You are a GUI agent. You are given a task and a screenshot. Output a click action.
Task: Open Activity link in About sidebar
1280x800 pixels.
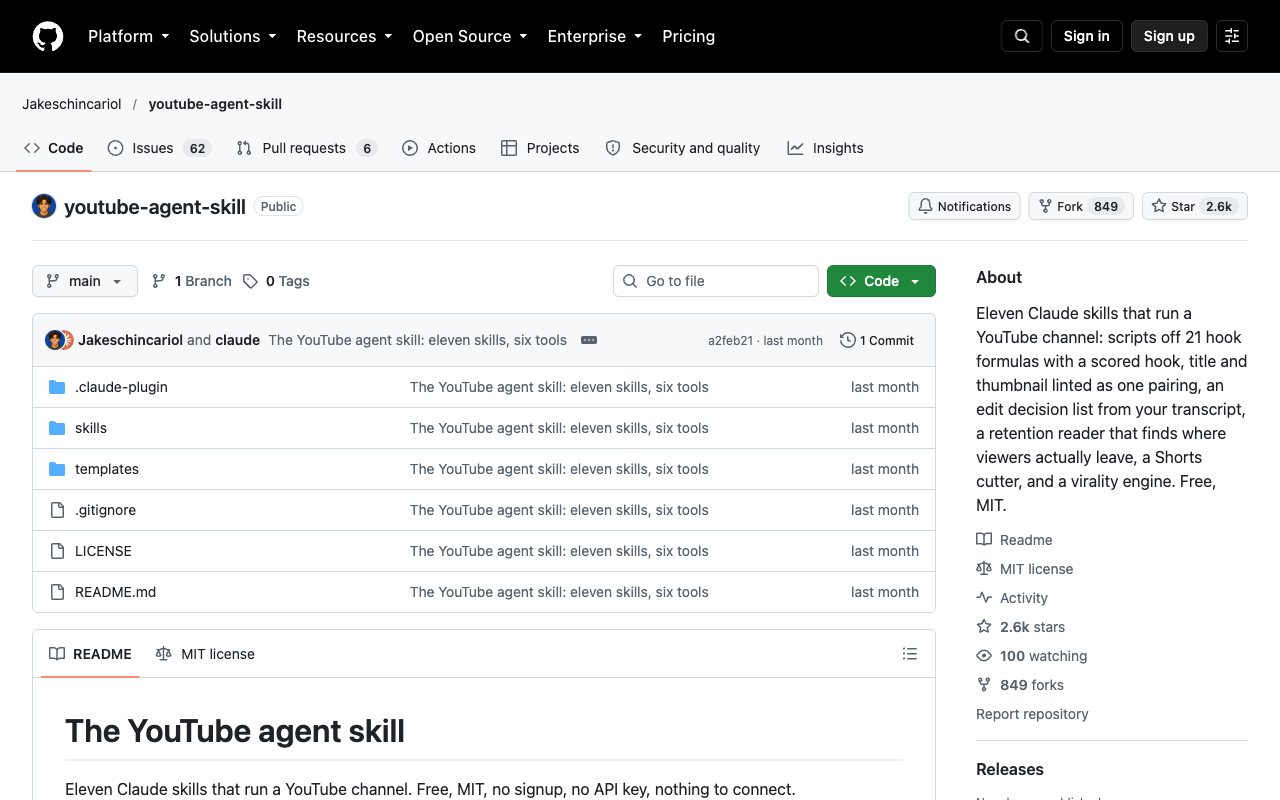[1012, 598]
